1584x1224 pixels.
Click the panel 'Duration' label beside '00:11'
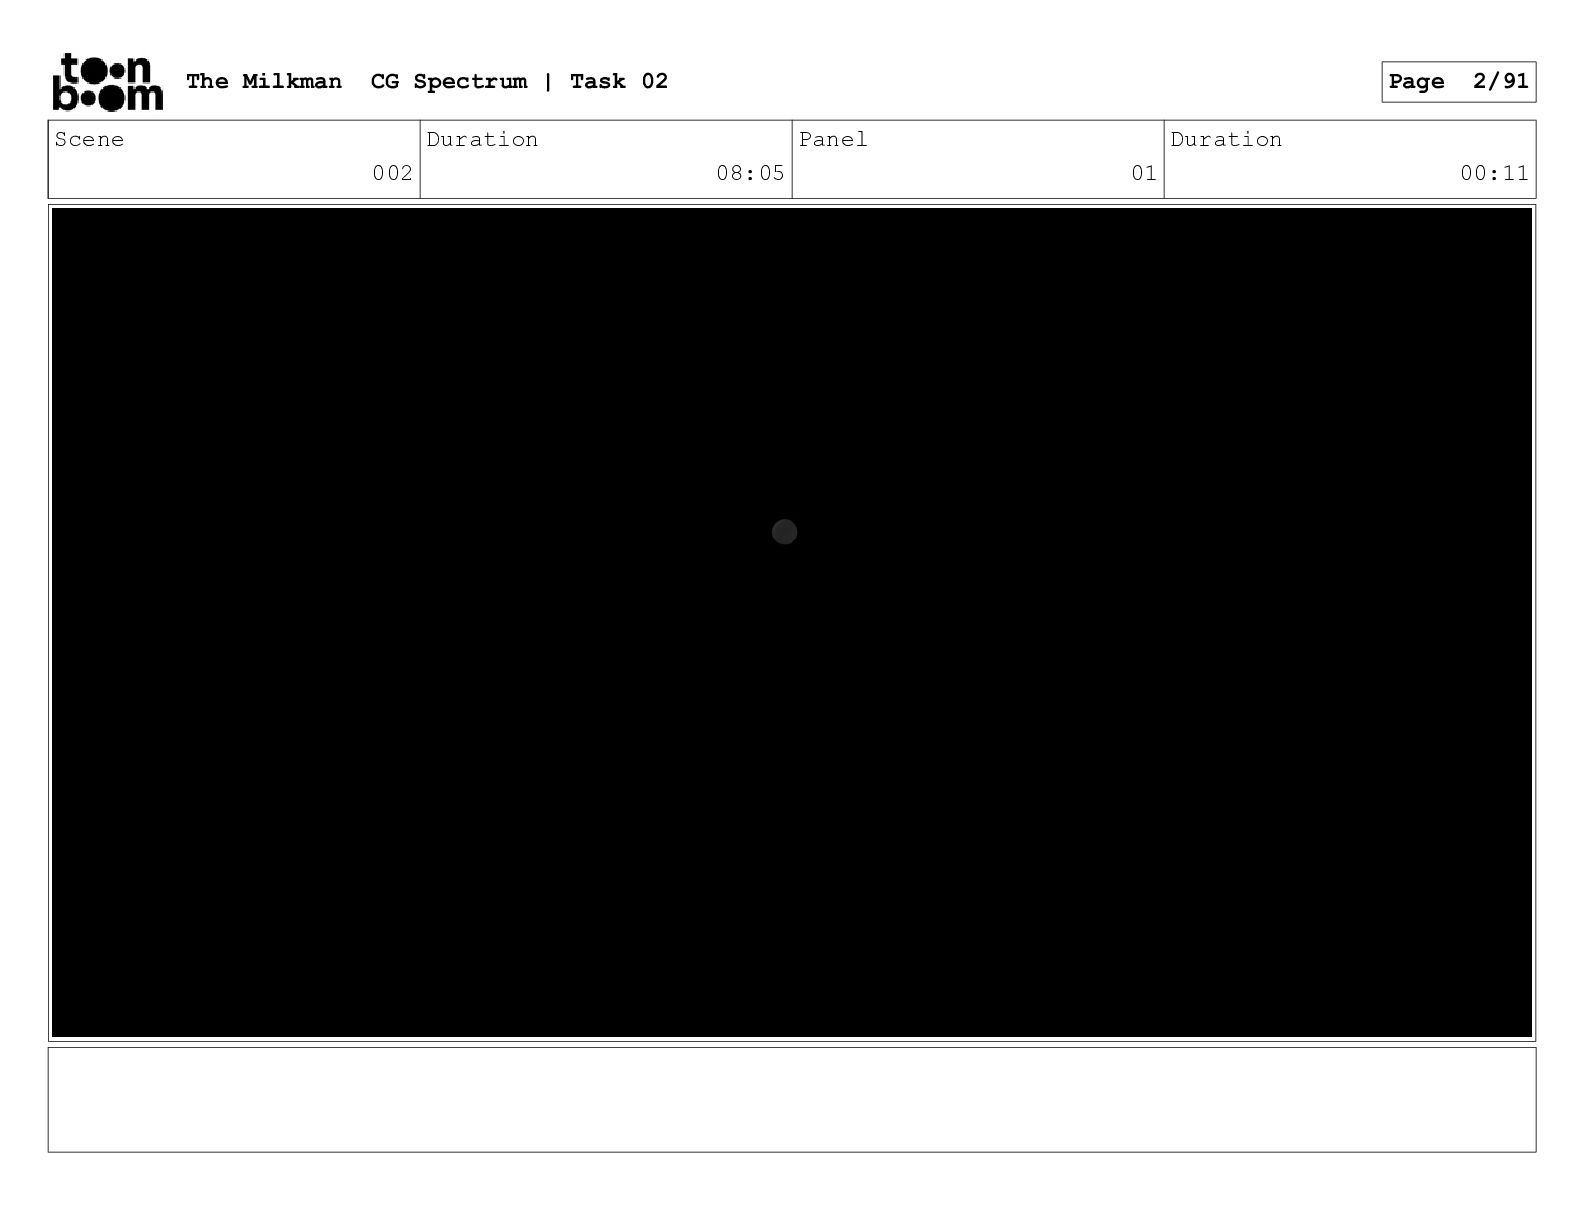click(x=1226, y=139)
